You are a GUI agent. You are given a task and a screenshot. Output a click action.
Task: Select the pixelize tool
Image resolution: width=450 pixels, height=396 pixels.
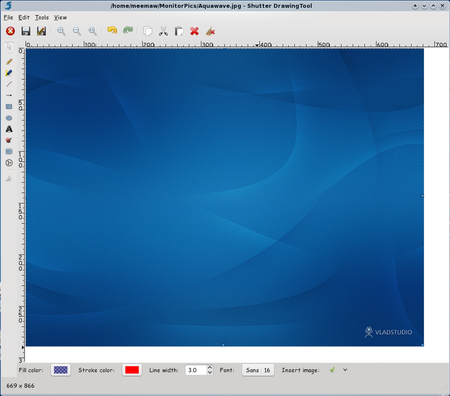(x=9, y=152)
